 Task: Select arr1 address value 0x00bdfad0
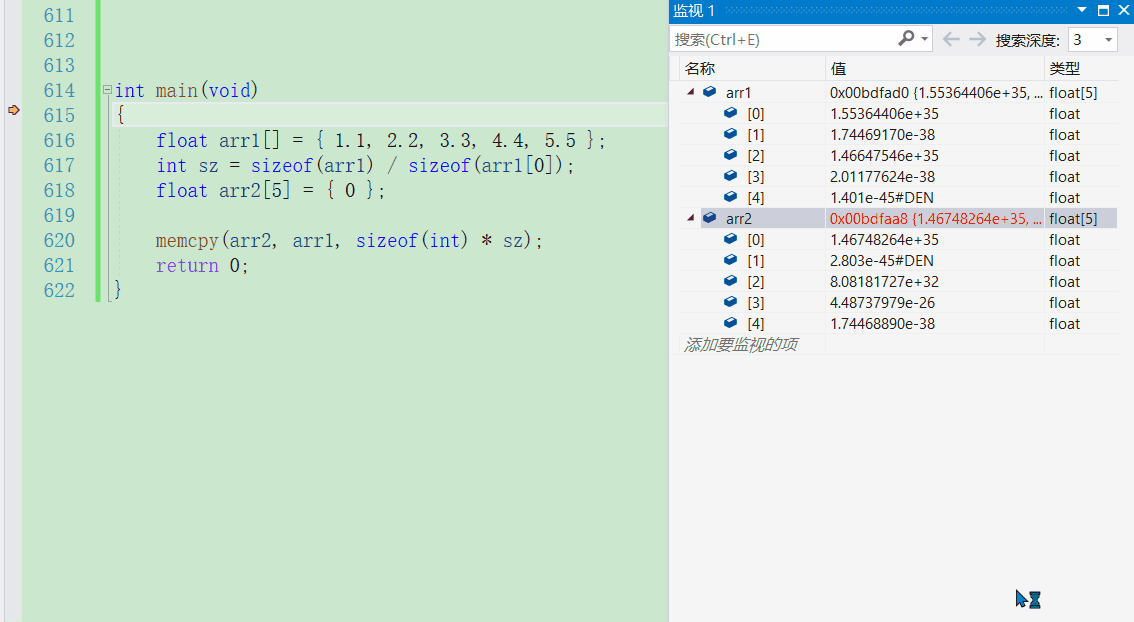click(869, 93)
